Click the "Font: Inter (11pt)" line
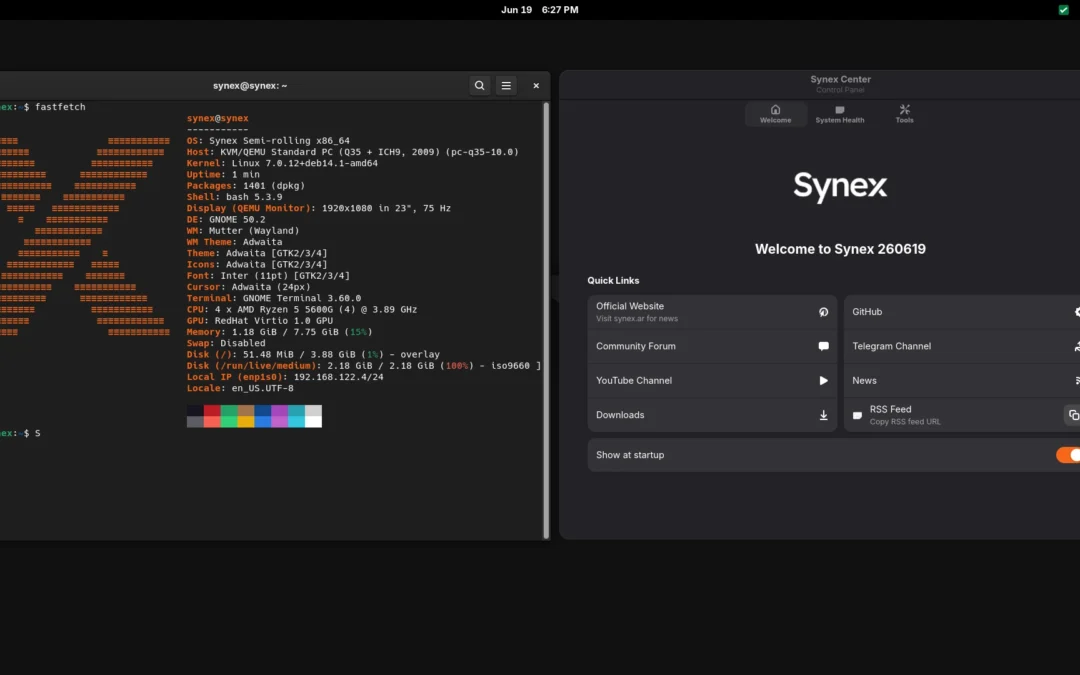The height and width of the screenshot is (675, 1080). pyautogui.click(x=268, y=276)
